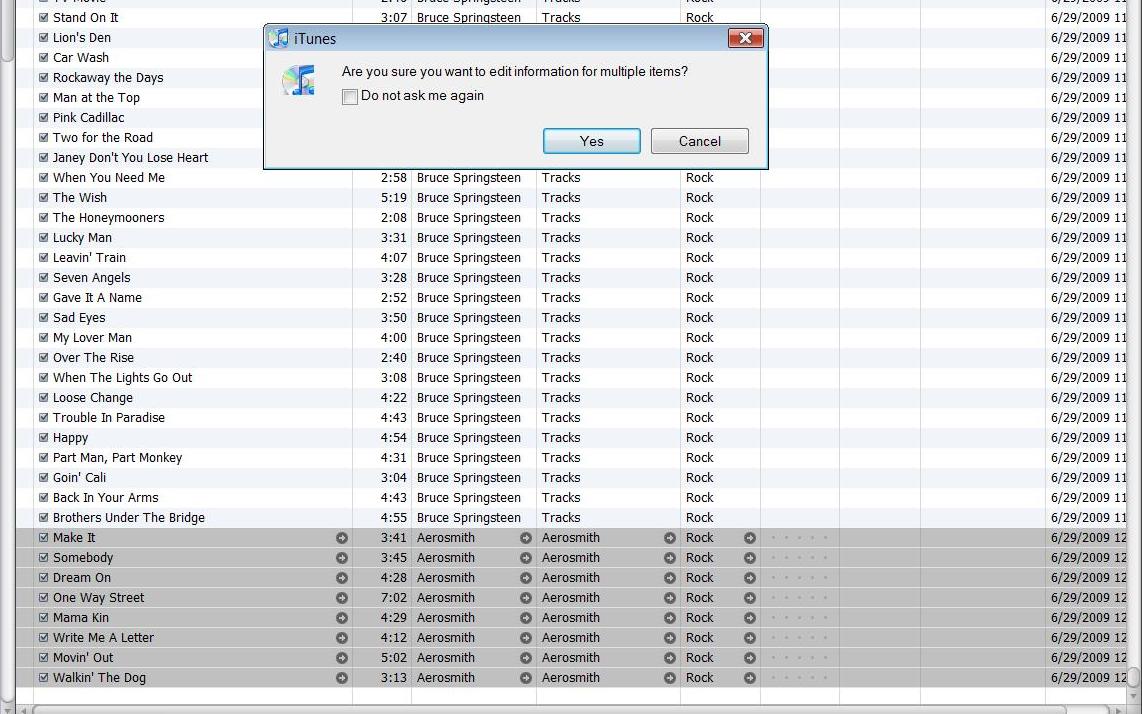Select the song 'Rockaway the Days'
1142x714 pixels.
108,77
